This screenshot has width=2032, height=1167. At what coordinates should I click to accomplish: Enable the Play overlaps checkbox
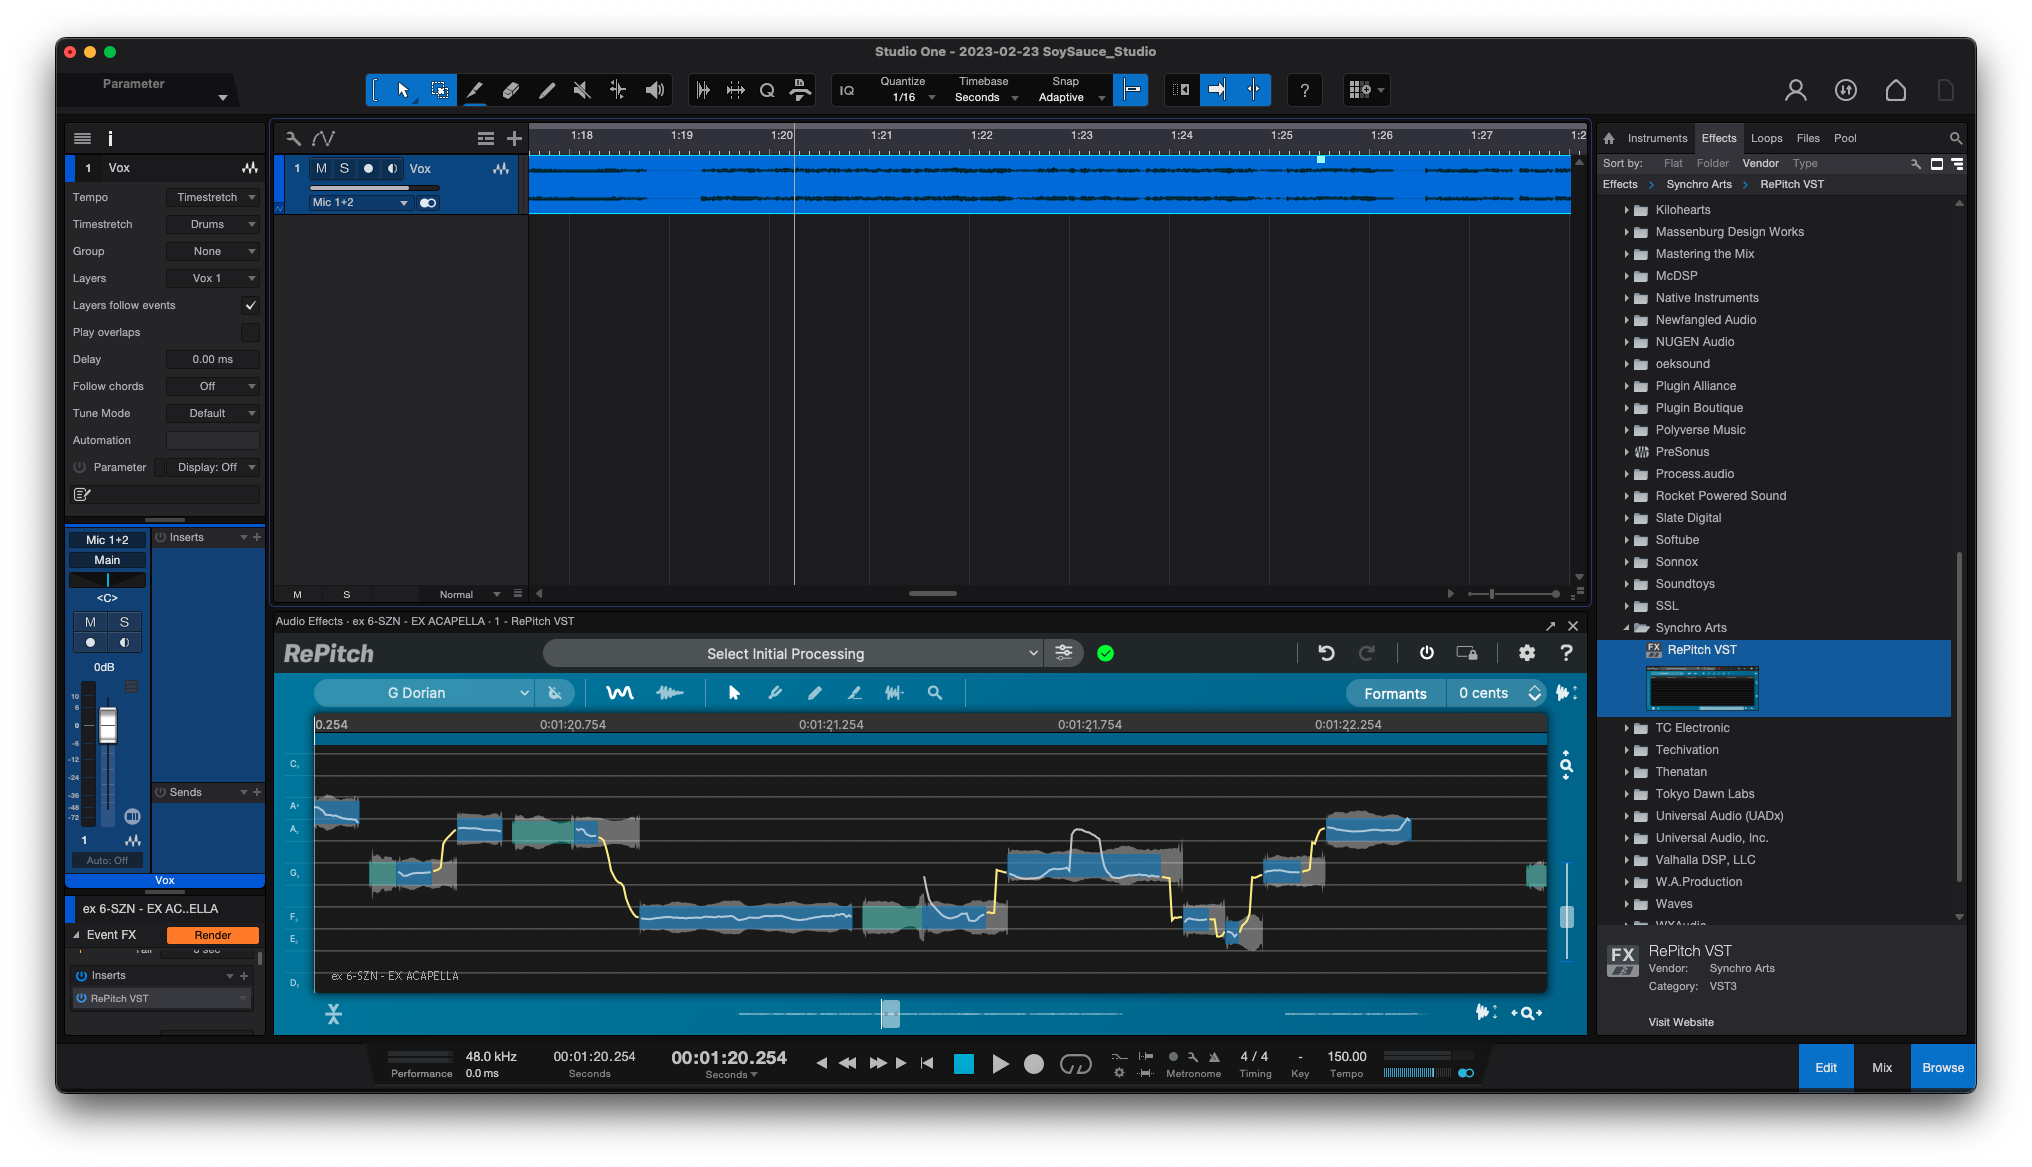pos(250,332)
